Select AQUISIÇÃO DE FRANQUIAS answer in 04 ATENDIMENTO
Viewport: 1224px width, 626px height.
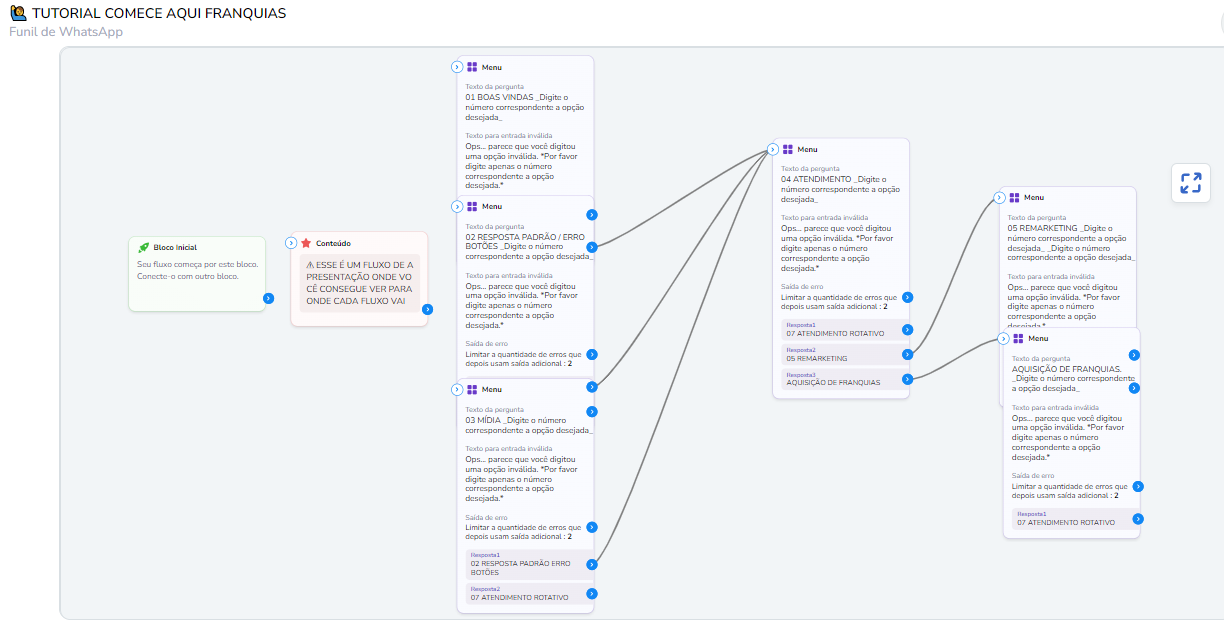point(840,380)
